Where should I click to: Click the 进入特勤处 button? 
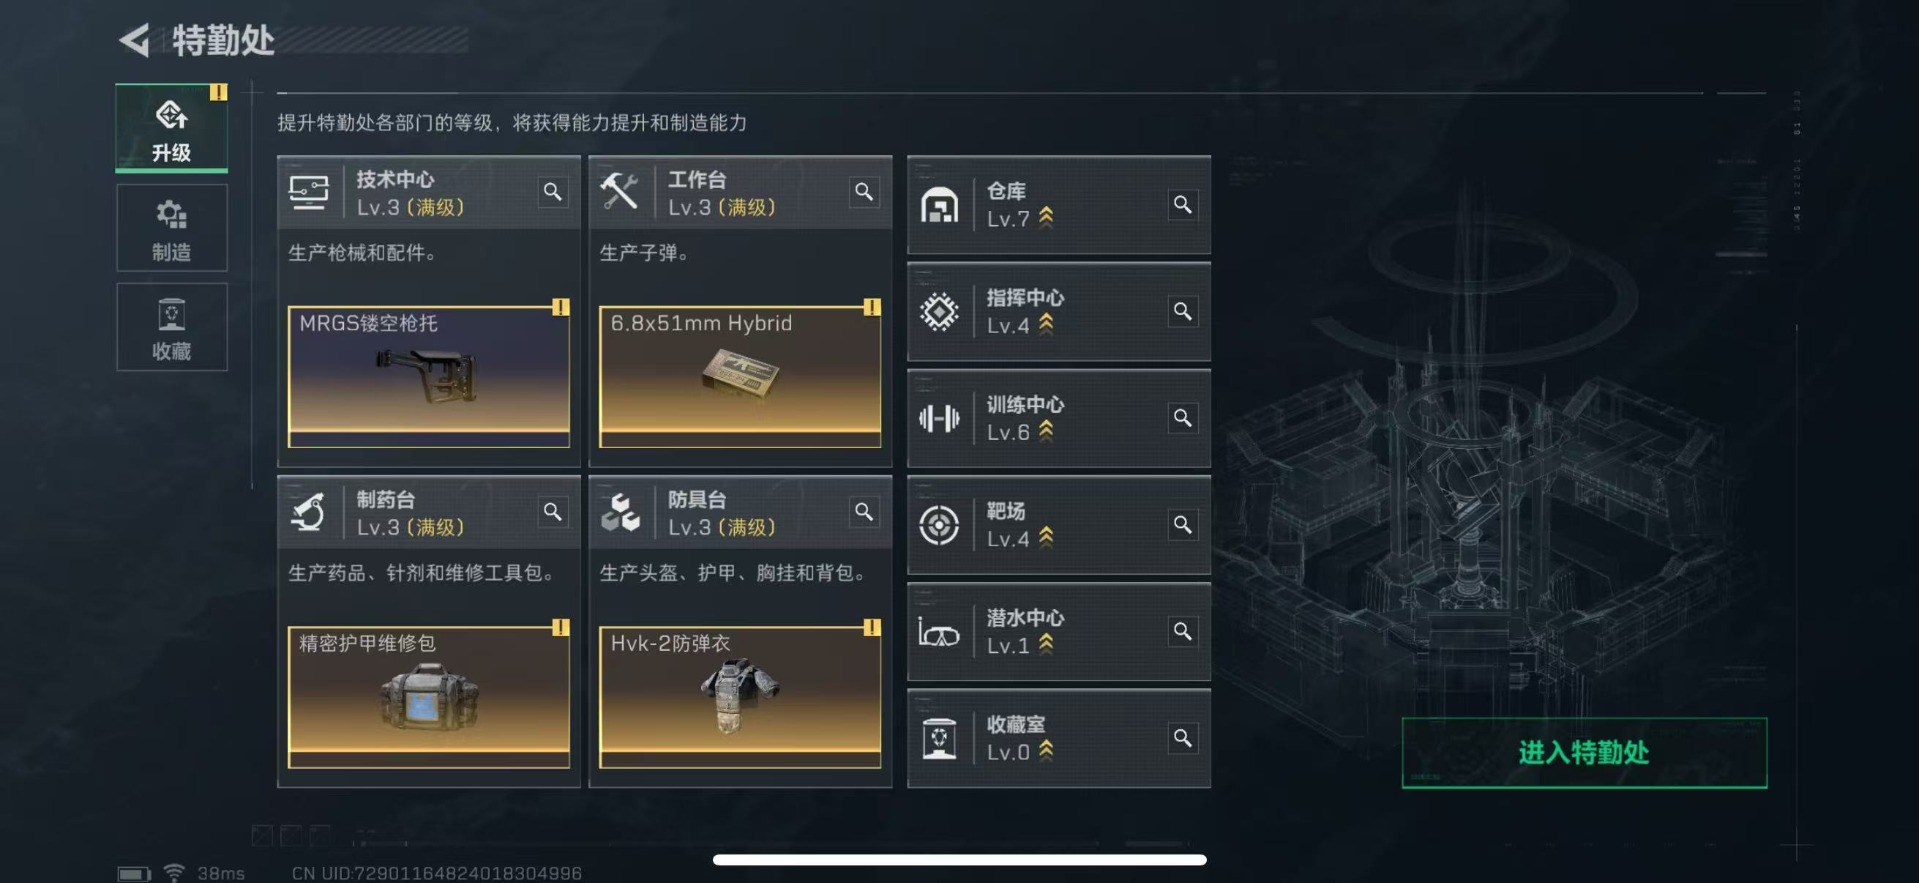coord(1584,753)
